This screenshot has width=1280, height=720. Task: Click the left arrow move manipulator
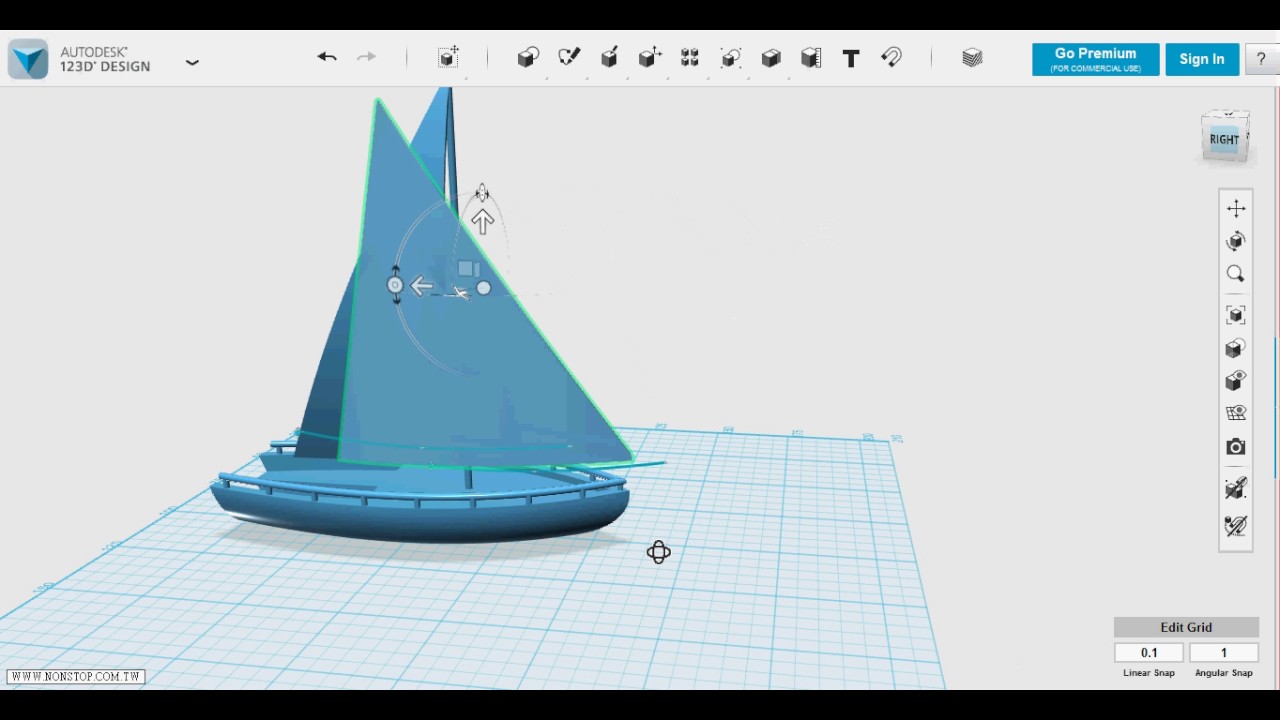pyautogui.click(x=422, y=287)
